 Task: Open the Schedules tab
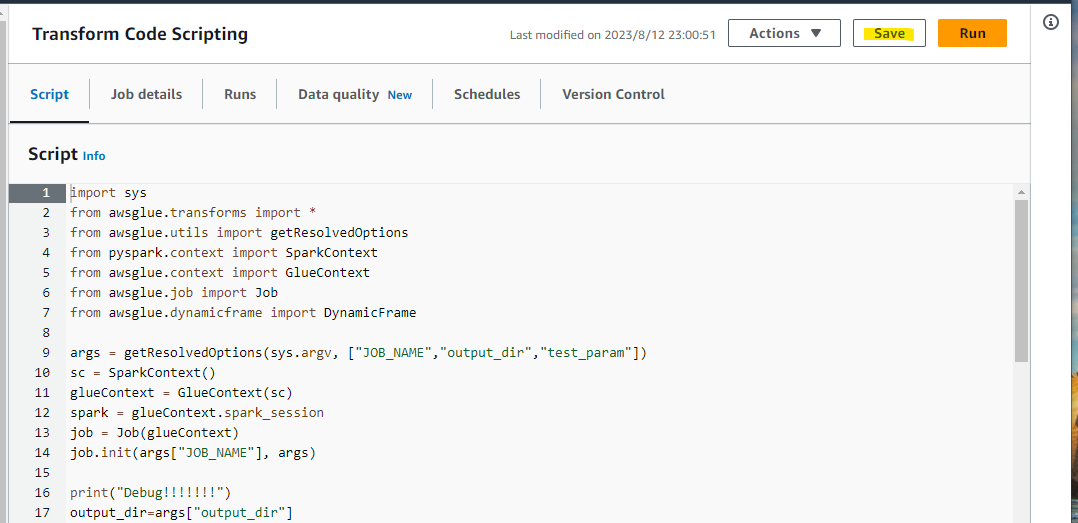pos(487,94)
